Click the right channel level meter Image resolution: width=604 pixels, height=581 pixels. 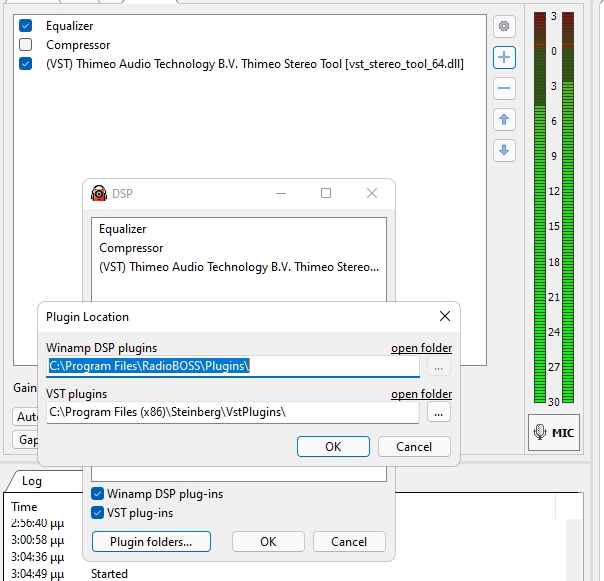(x=568, y=208)
